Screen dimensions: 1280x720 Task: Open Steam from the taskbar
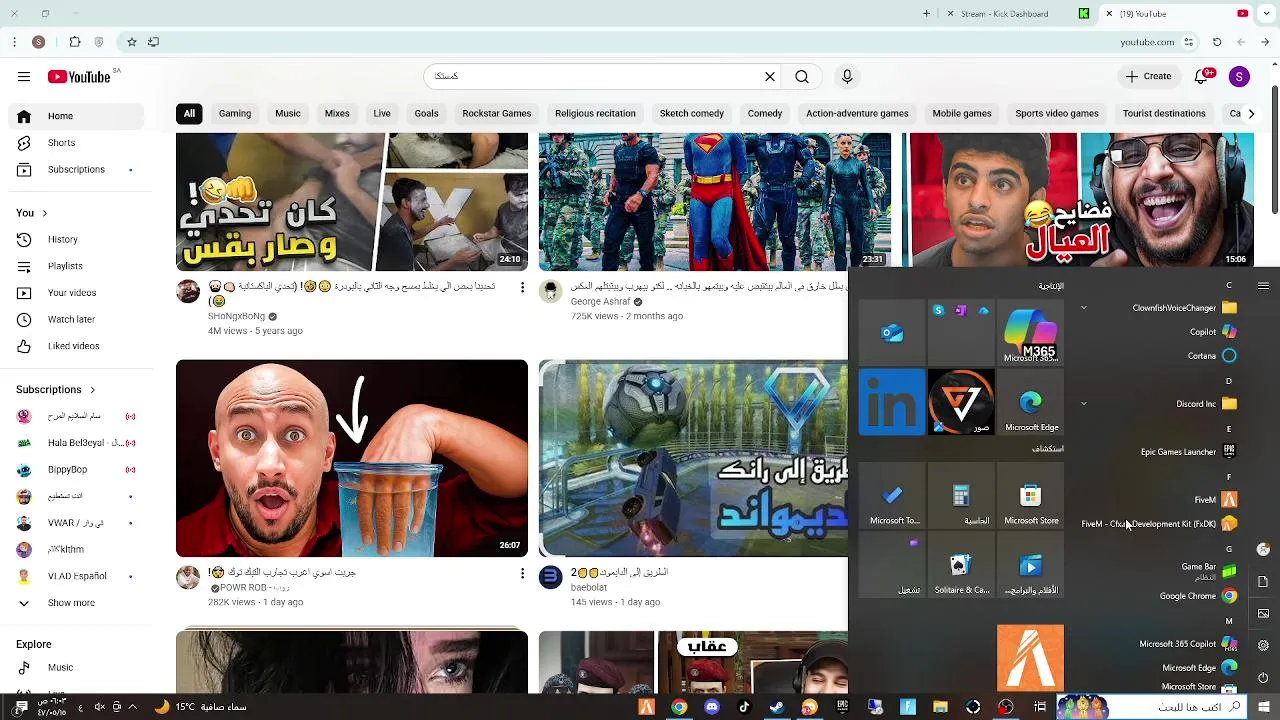pos(776,707)
